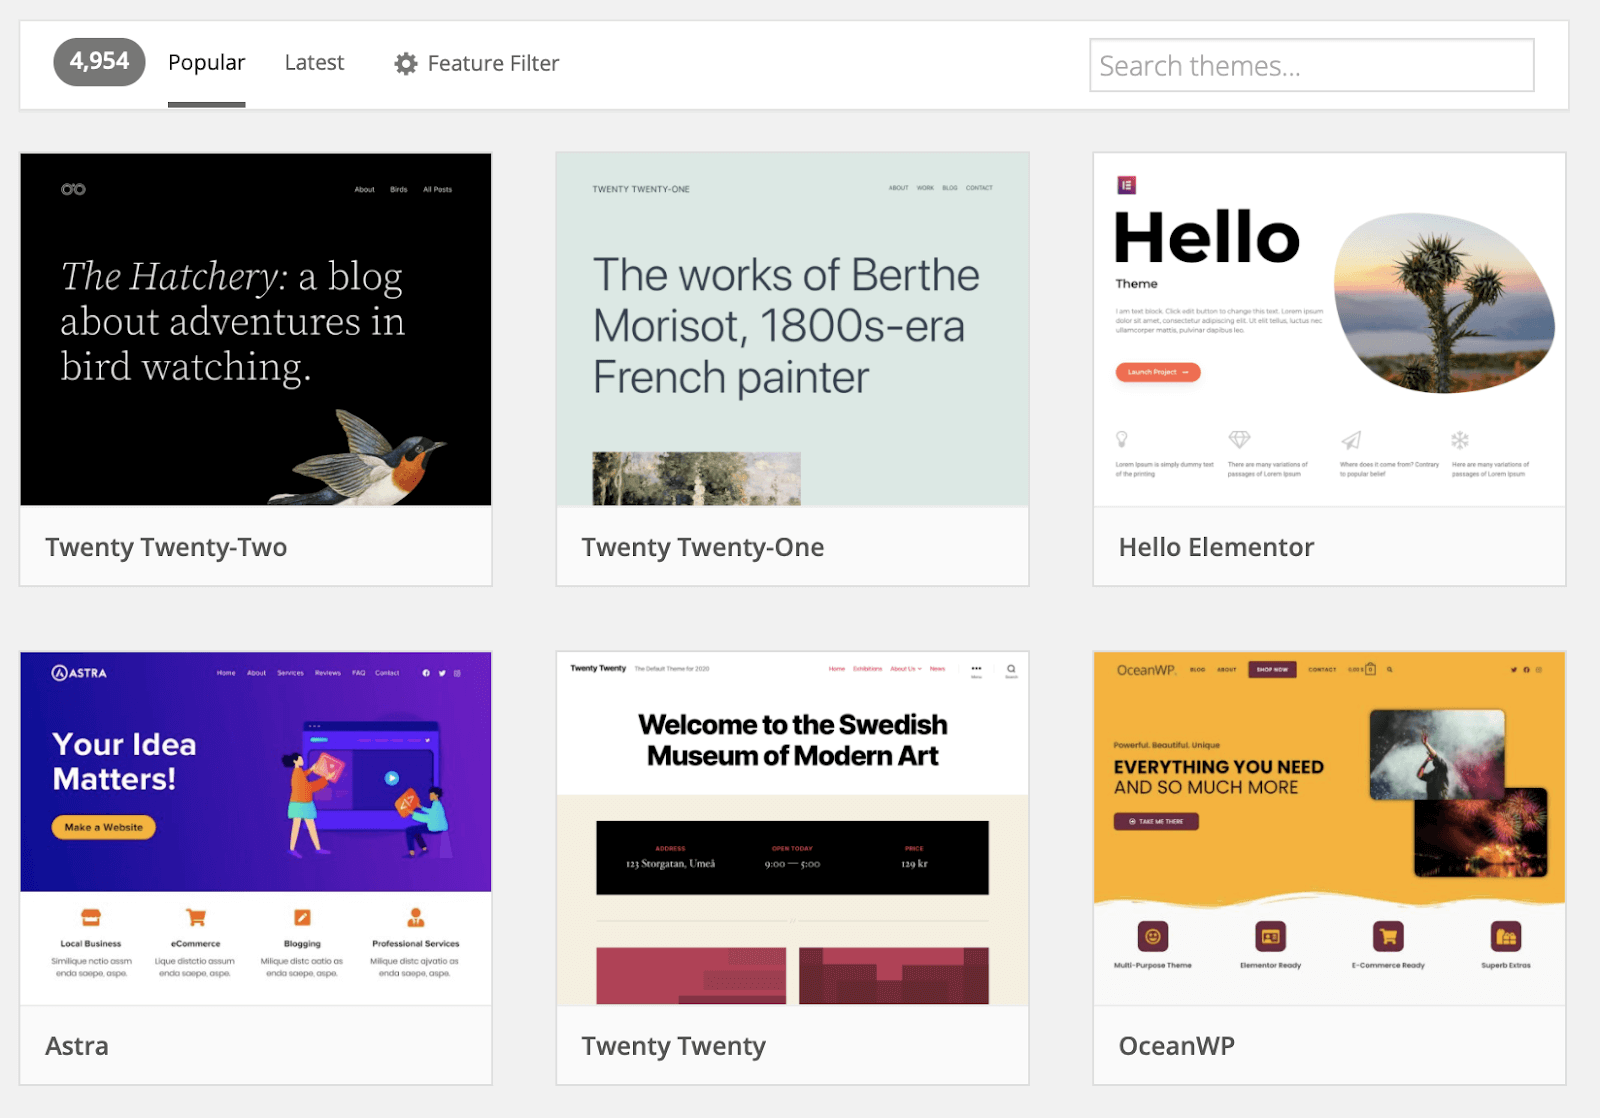Image resolution: width=1600 pixels, height=1118 pixels.
Task: Select the Elementor Ready icon in OceanWP preview
Action: pos(1270,936)
